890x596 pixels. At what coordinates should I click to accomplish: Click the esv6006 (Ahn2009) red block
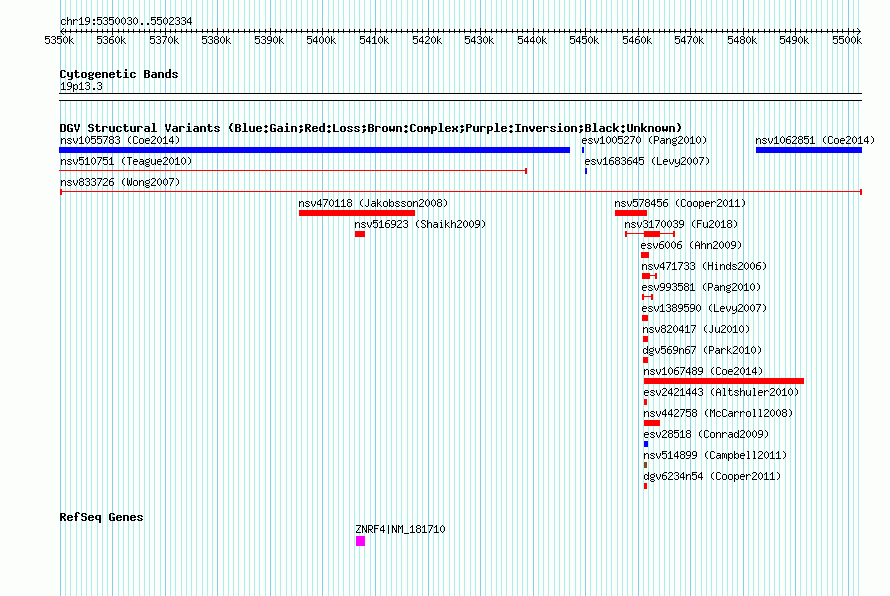tap(645, 255)
